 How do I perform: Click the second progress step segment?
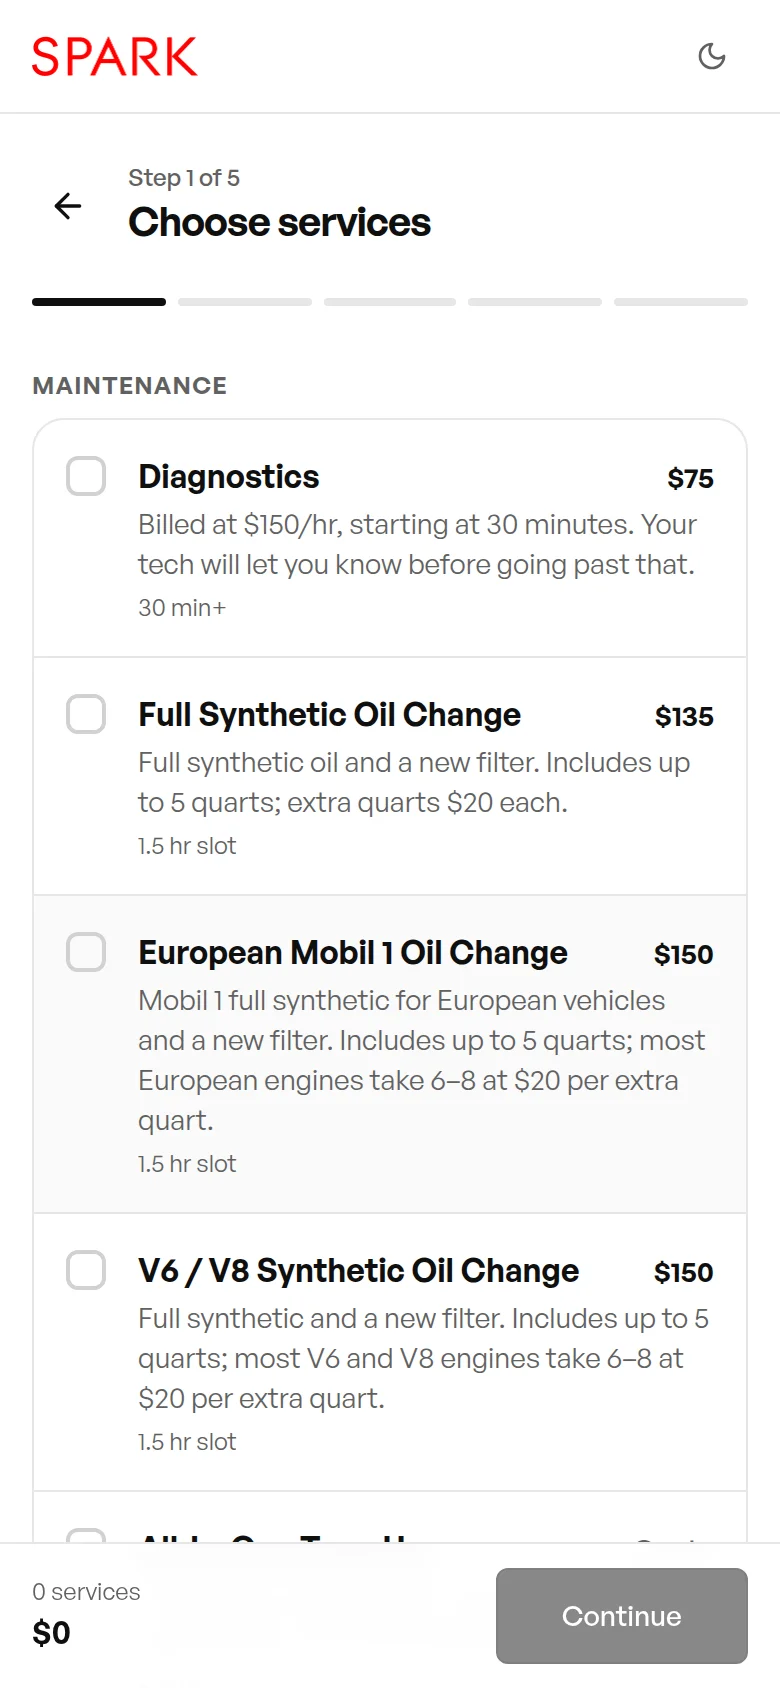pyautogui.click(x=245, y=302)
